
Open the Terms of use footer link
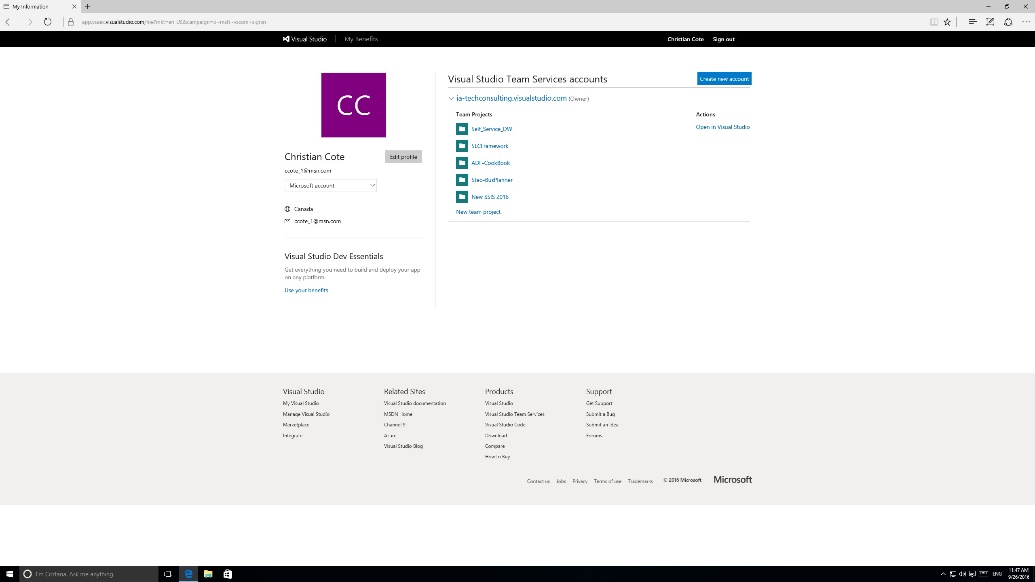point(607,481)
